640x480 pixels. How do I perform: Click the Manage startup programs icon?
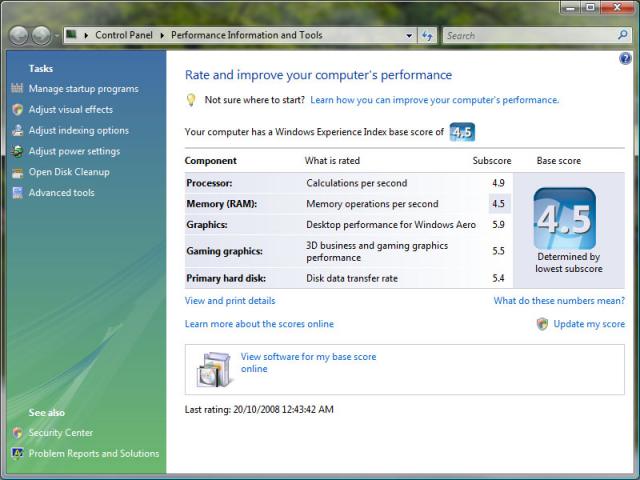[x=17, y=88]
